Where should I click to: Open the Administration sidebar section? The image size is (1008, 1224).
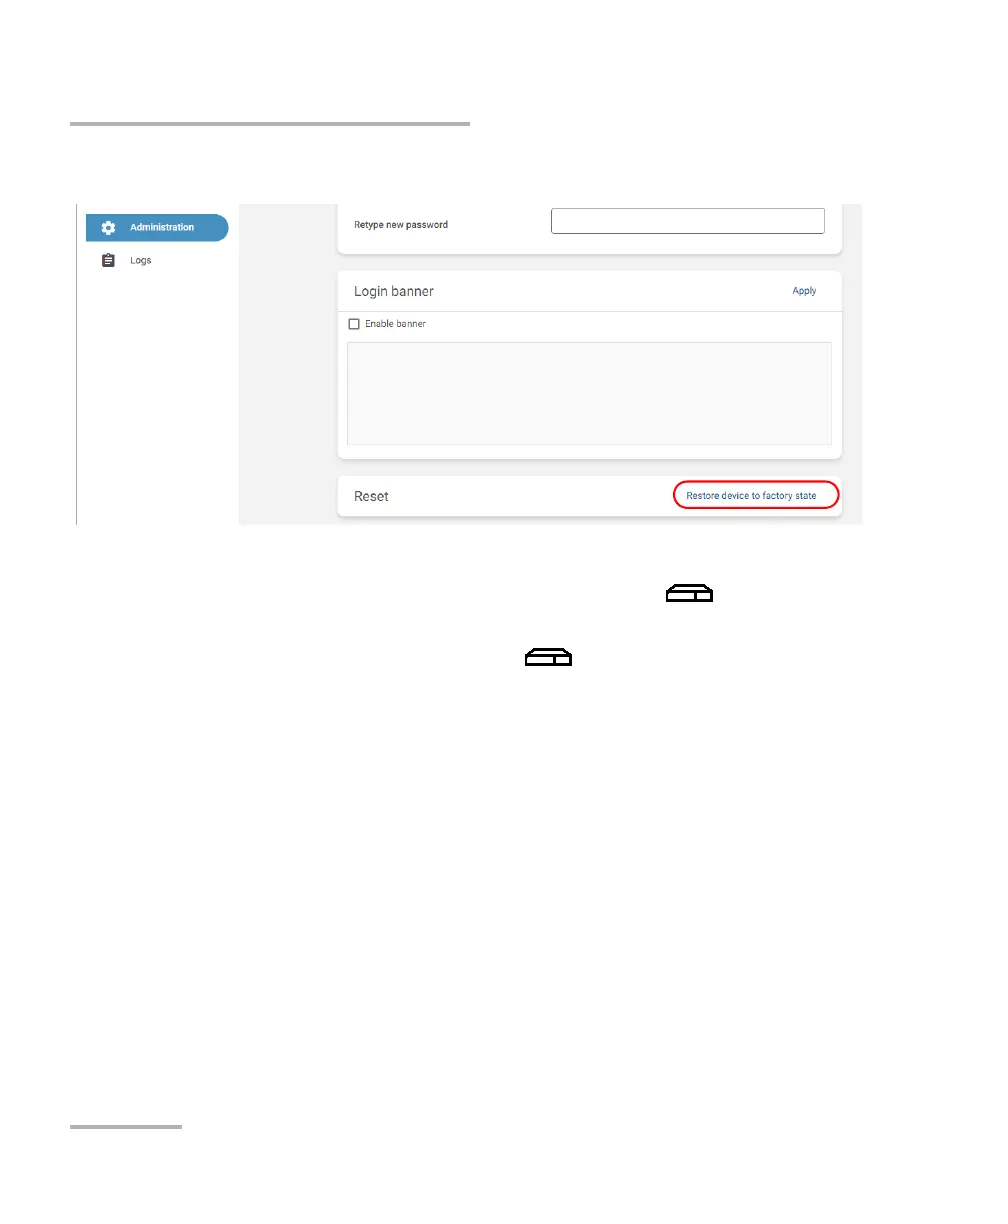coord(157,228)
